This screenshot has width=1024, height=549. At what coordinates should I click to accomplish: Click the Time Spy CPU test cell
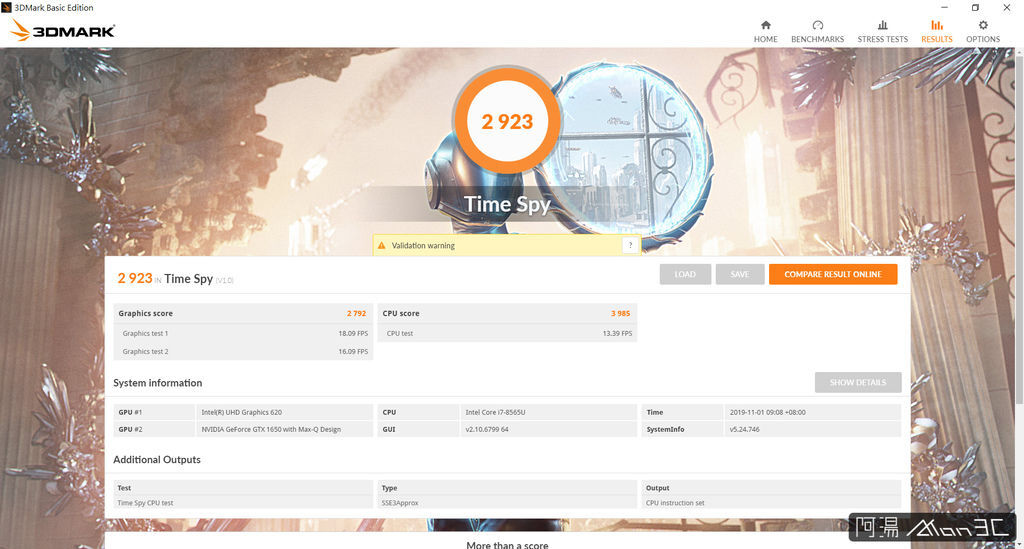243,503
